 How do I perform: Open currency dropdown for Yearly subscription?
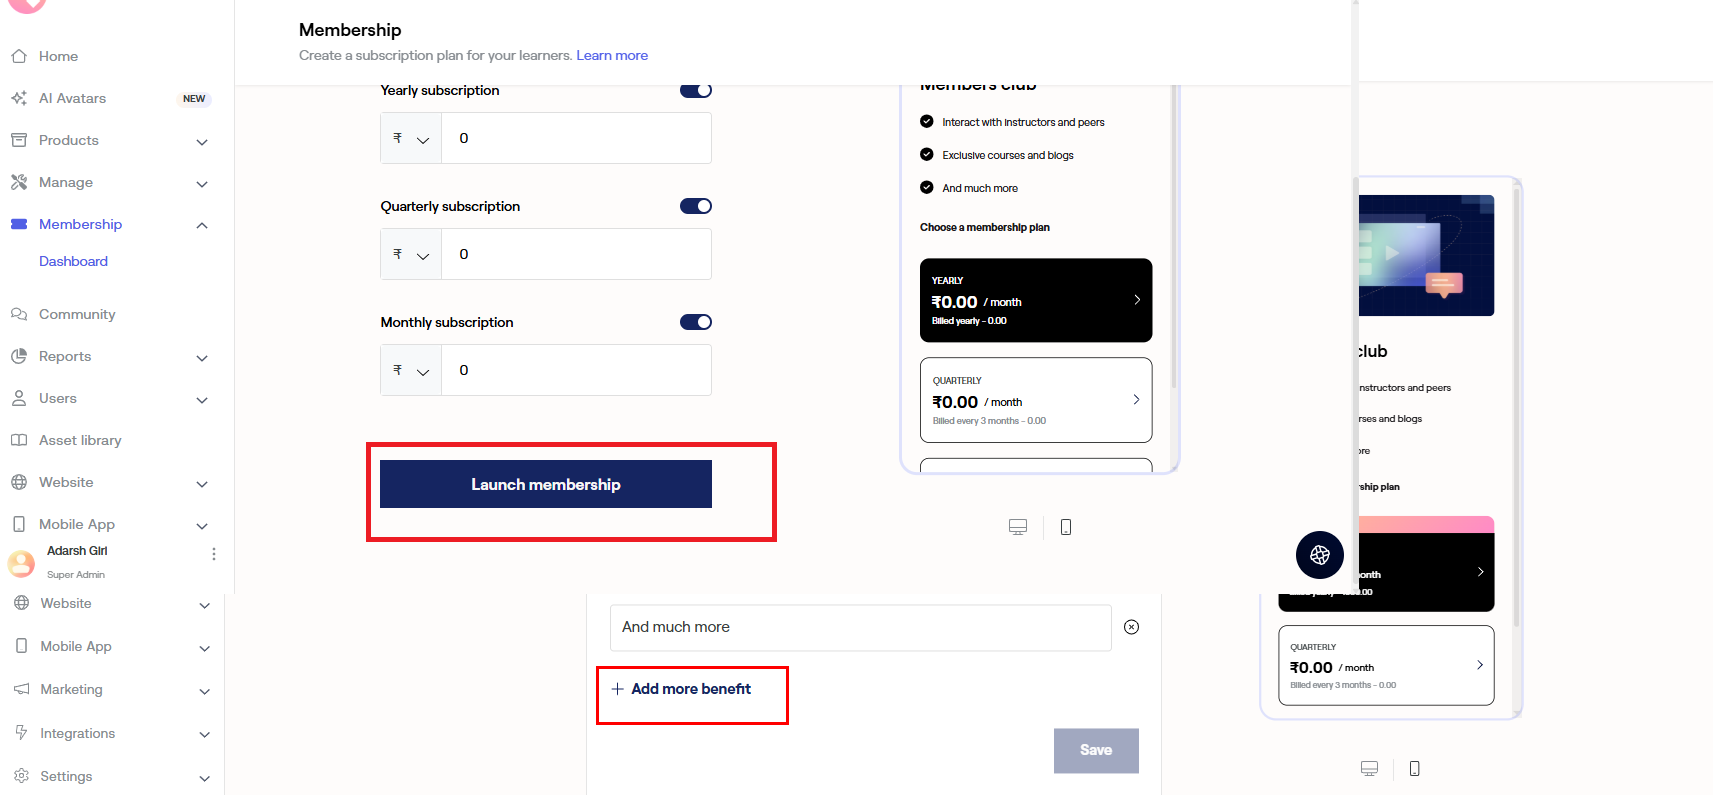[x=411, y=139]
